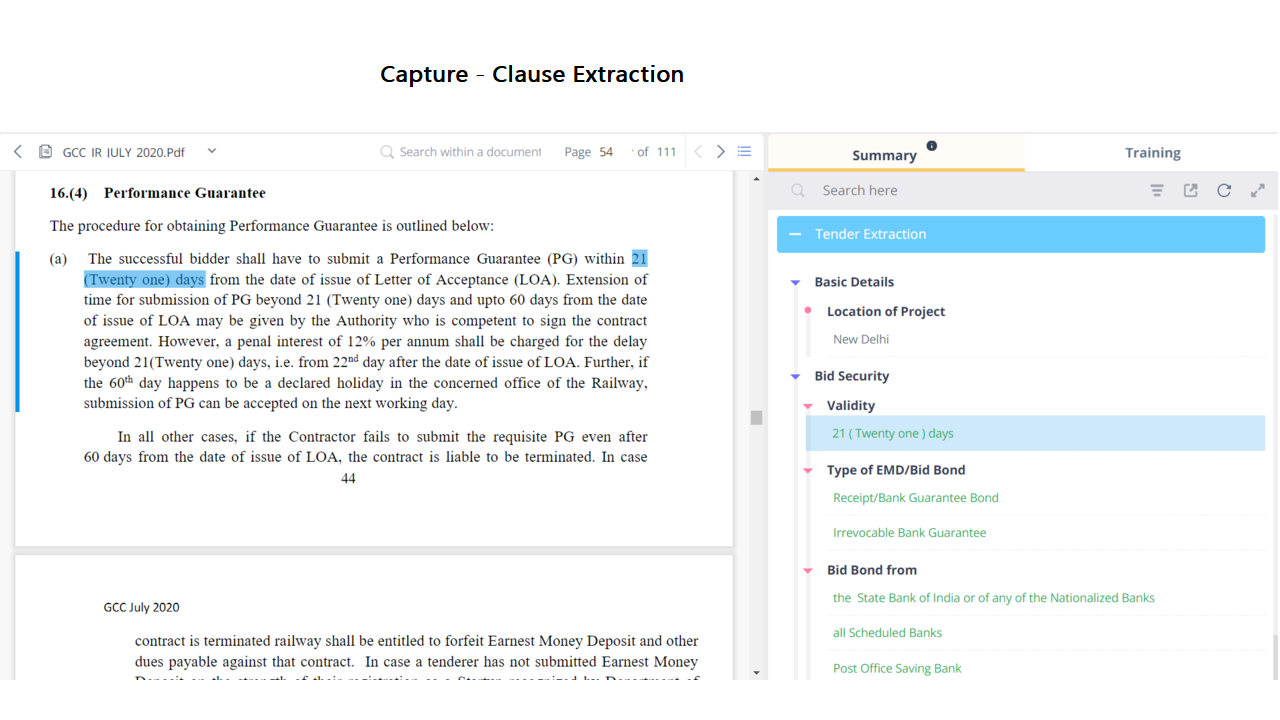Collapse the Basic Details group
The width and height of the screenshot is (1280, 720).
point(796,283)
